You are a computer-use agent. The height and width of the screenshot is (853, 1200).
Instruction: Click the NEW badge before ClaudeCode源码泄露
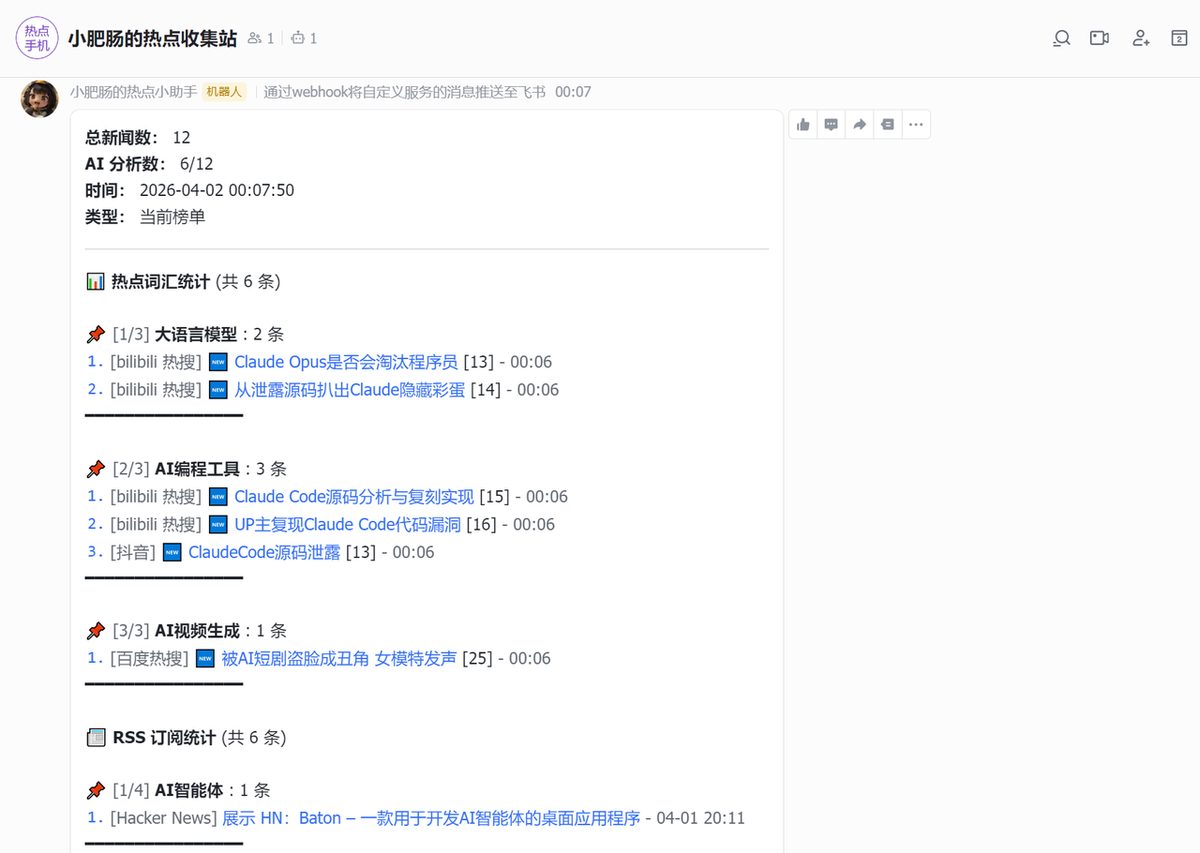click(x=172, y=552)
